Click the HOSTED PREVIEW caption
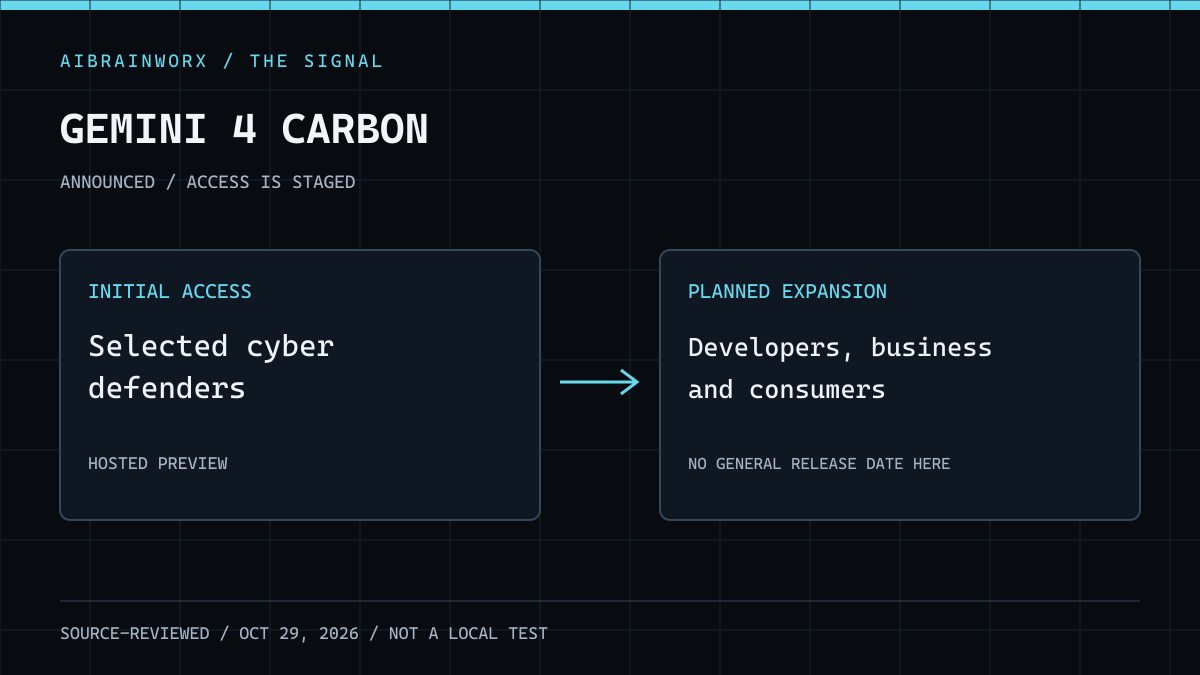1200x675 pixels. coord(157,464)
